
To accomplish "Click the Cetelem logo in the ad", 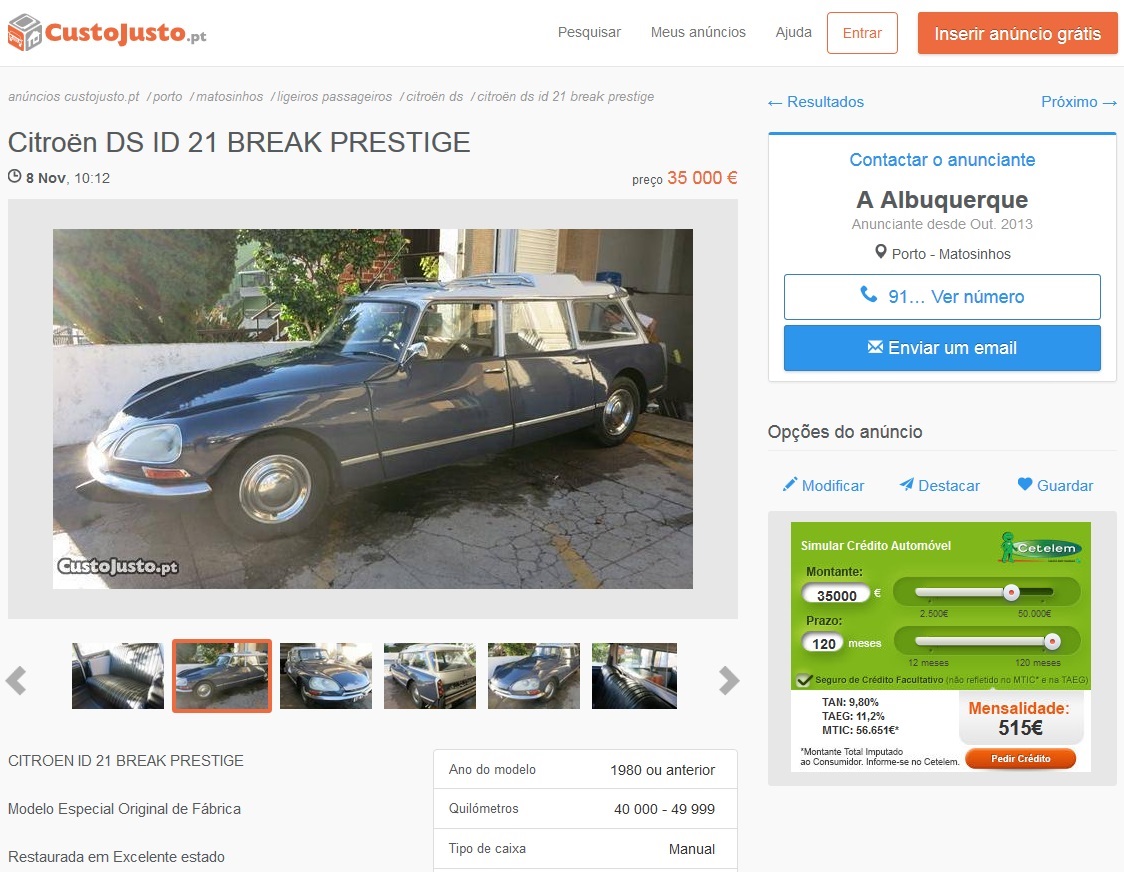I will pyautogui.click(x=1041, y=548).
